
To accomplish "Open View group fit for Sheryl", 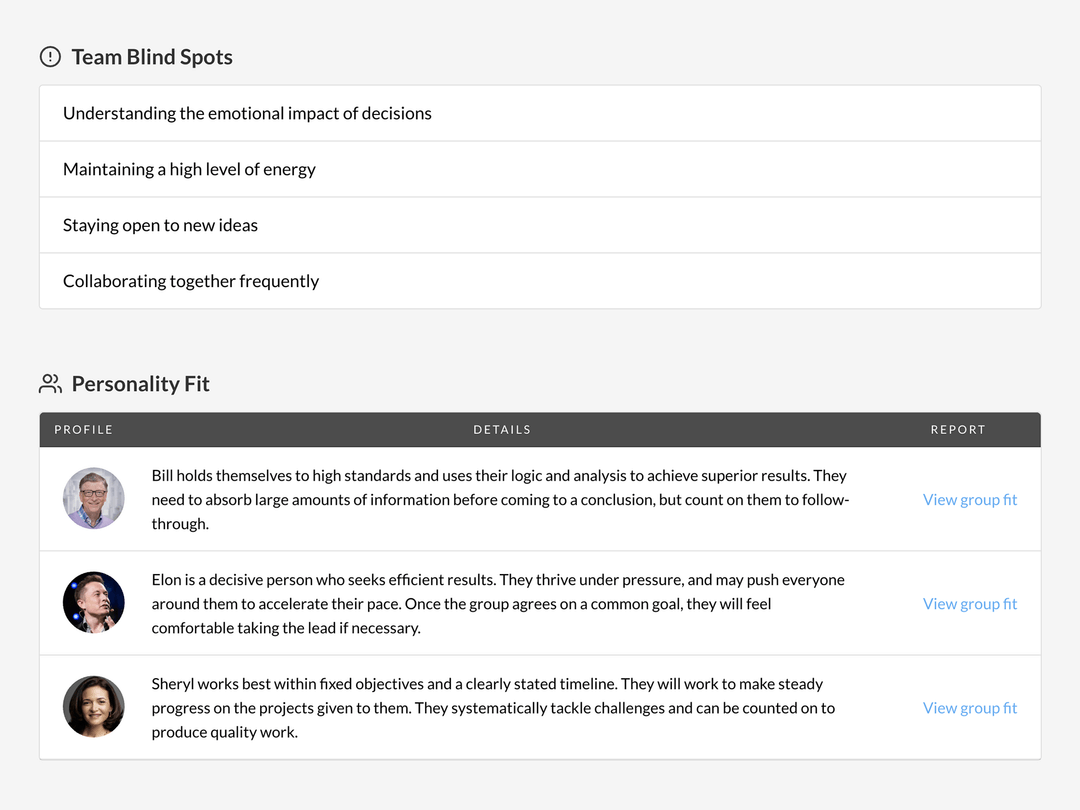I will point(969,708).
